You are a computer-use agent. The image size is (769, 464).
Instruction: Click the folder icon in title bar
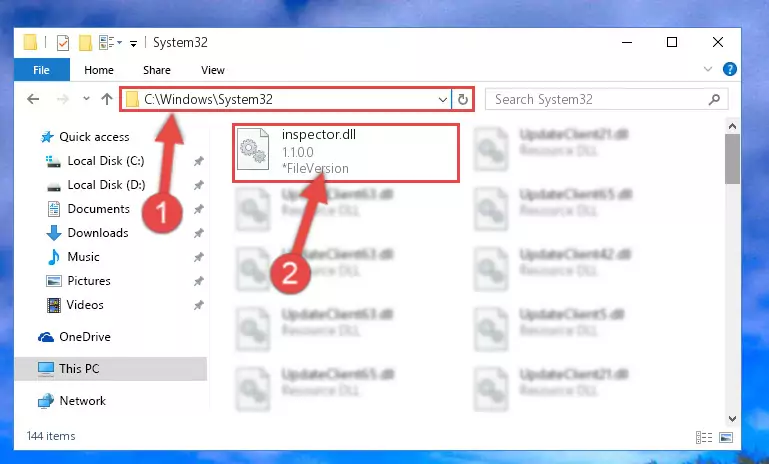point(30,43)
